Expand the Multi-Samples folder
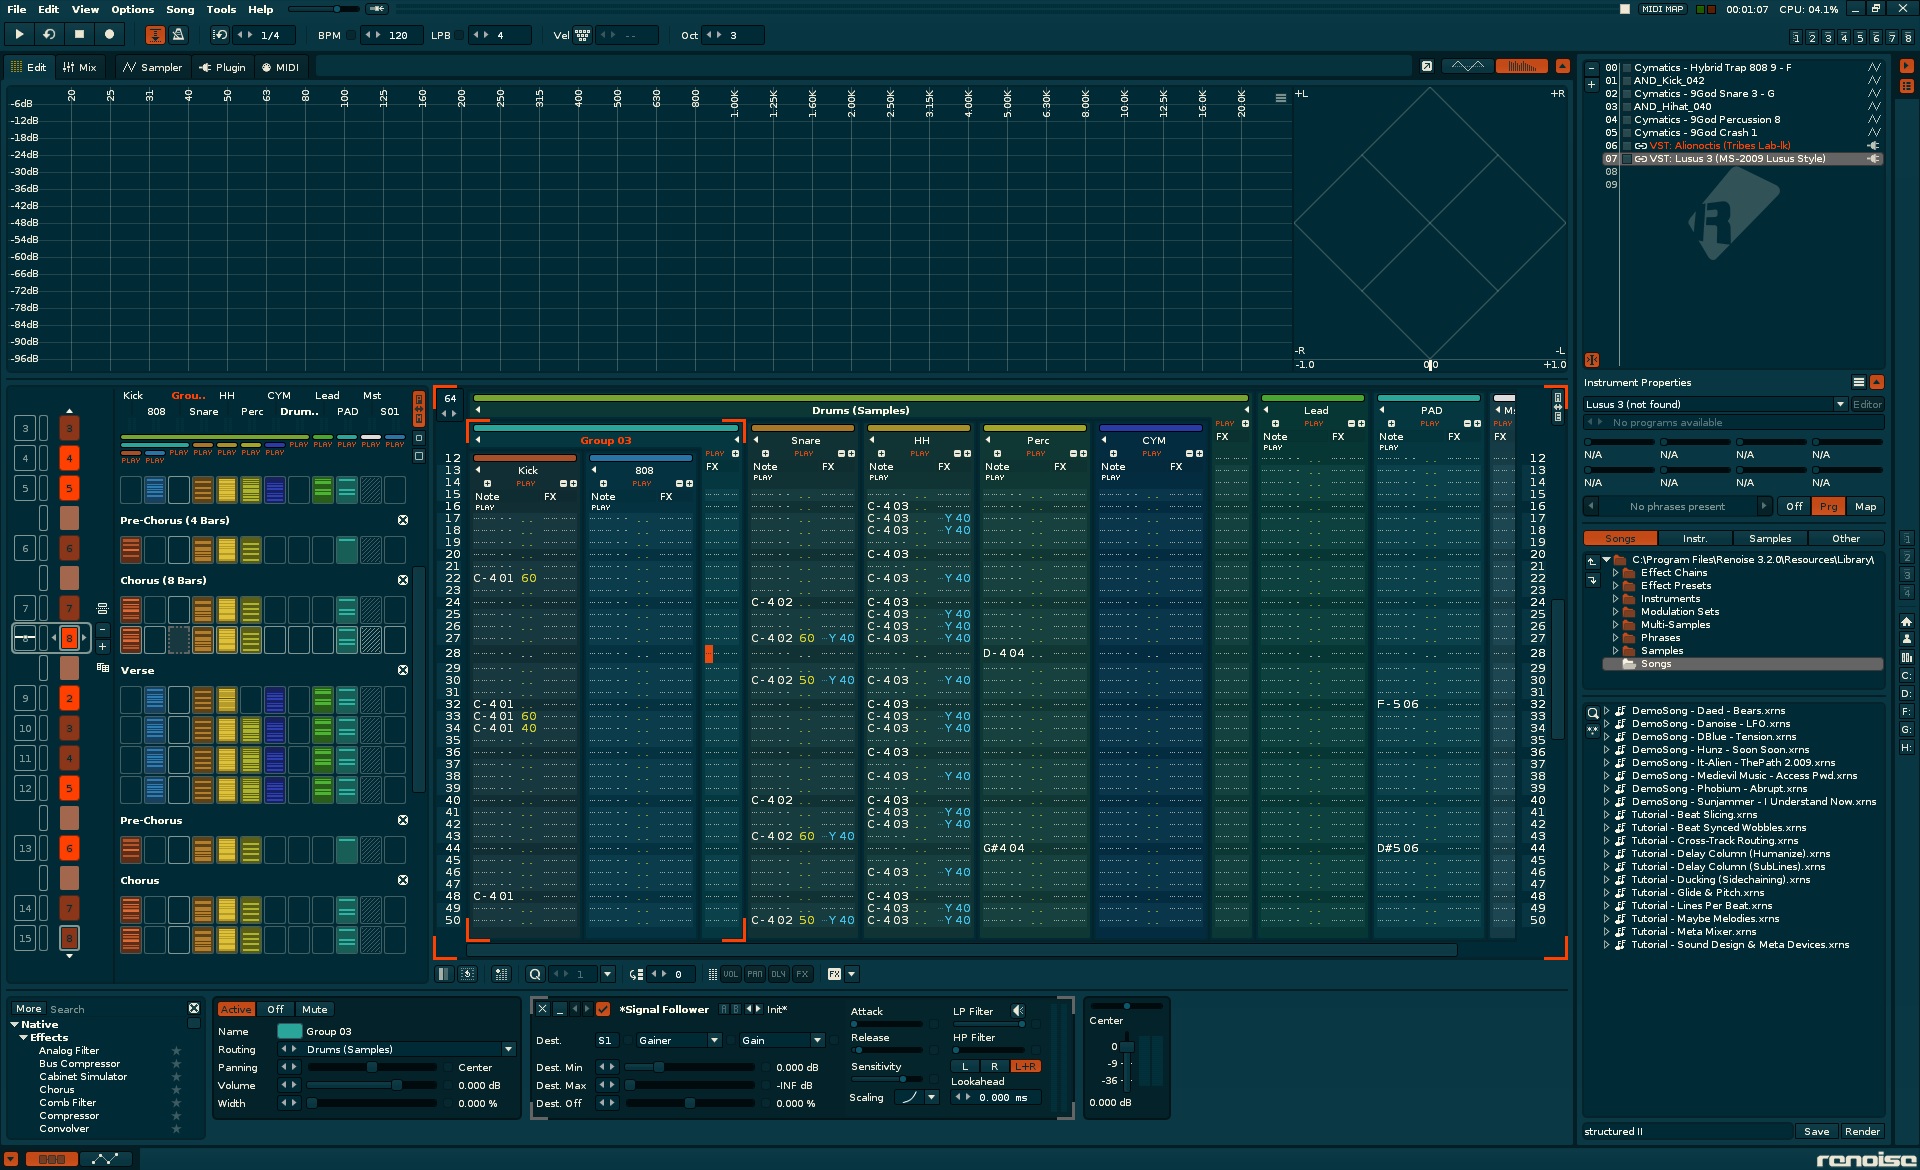 (x=1615, y=625)
